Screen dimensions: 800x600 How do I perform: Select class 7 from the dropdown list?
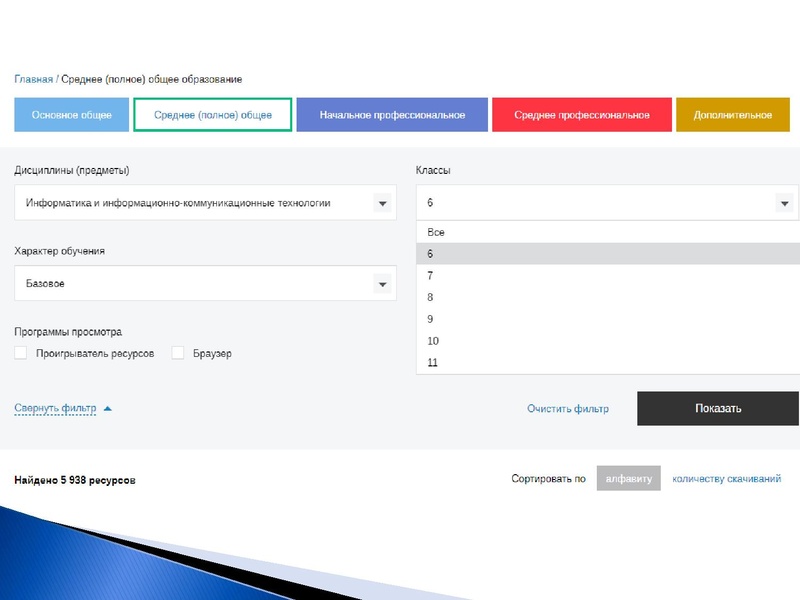click(430, 275)
